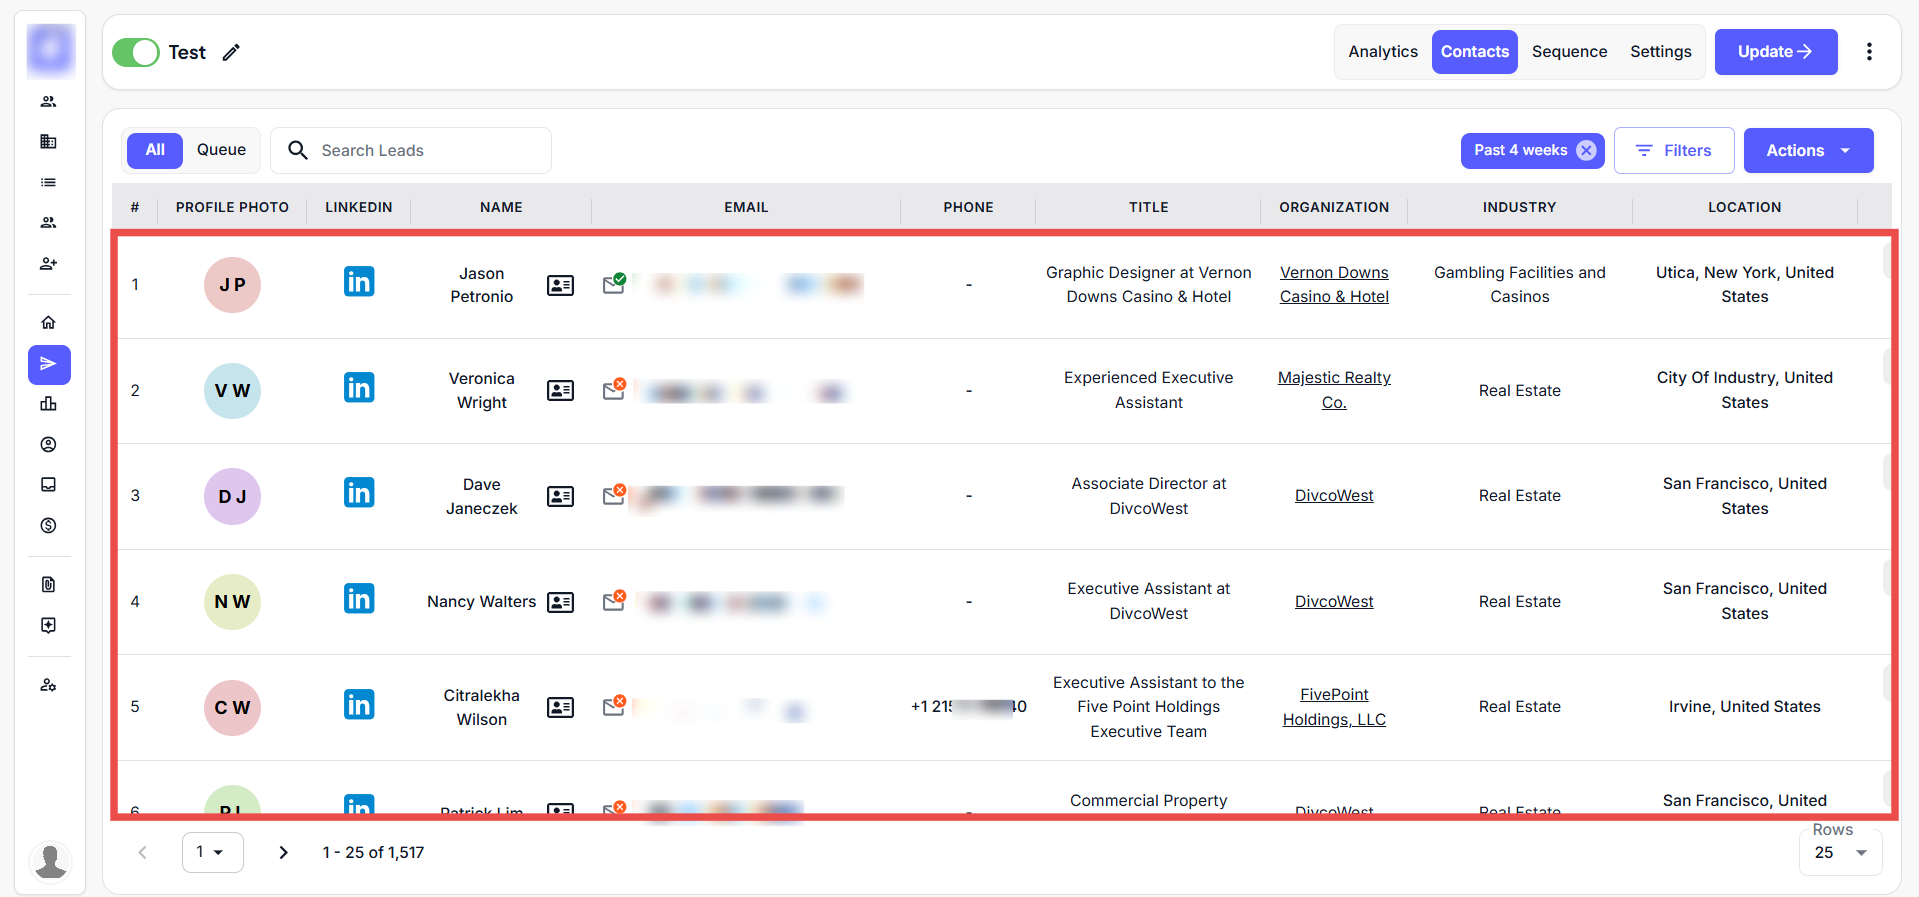The width and height of the screenshot is (1919, 897).
Task: Open the Rows per page dropdown
Action: click(1840, 853)
